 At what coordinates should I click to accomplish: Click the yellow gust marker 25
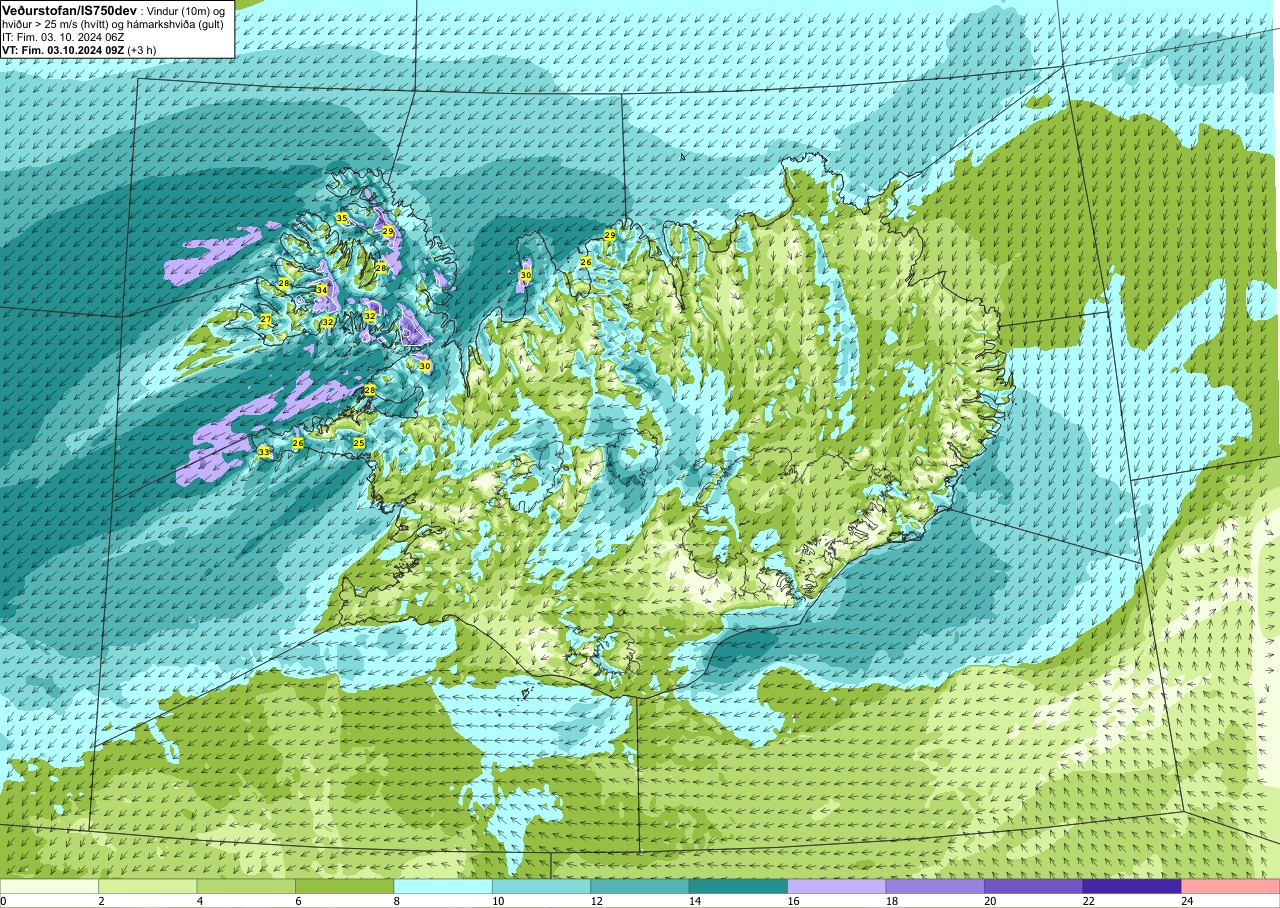[x=359, y=443]
